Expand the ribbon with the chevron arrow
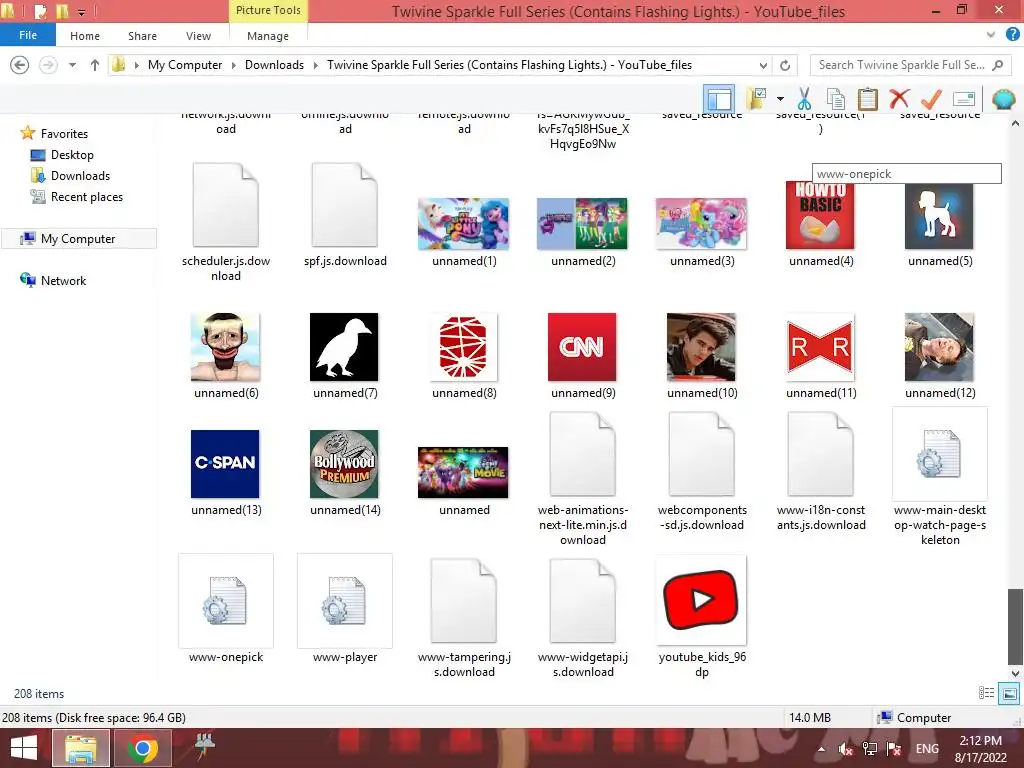 (991, 35)
